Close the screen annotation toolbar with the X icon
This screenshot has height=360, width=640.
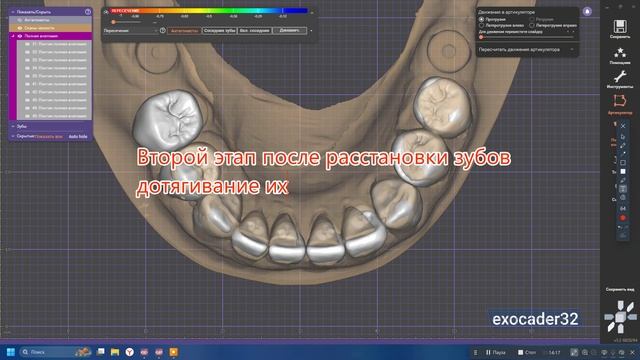tap(623, 126)
